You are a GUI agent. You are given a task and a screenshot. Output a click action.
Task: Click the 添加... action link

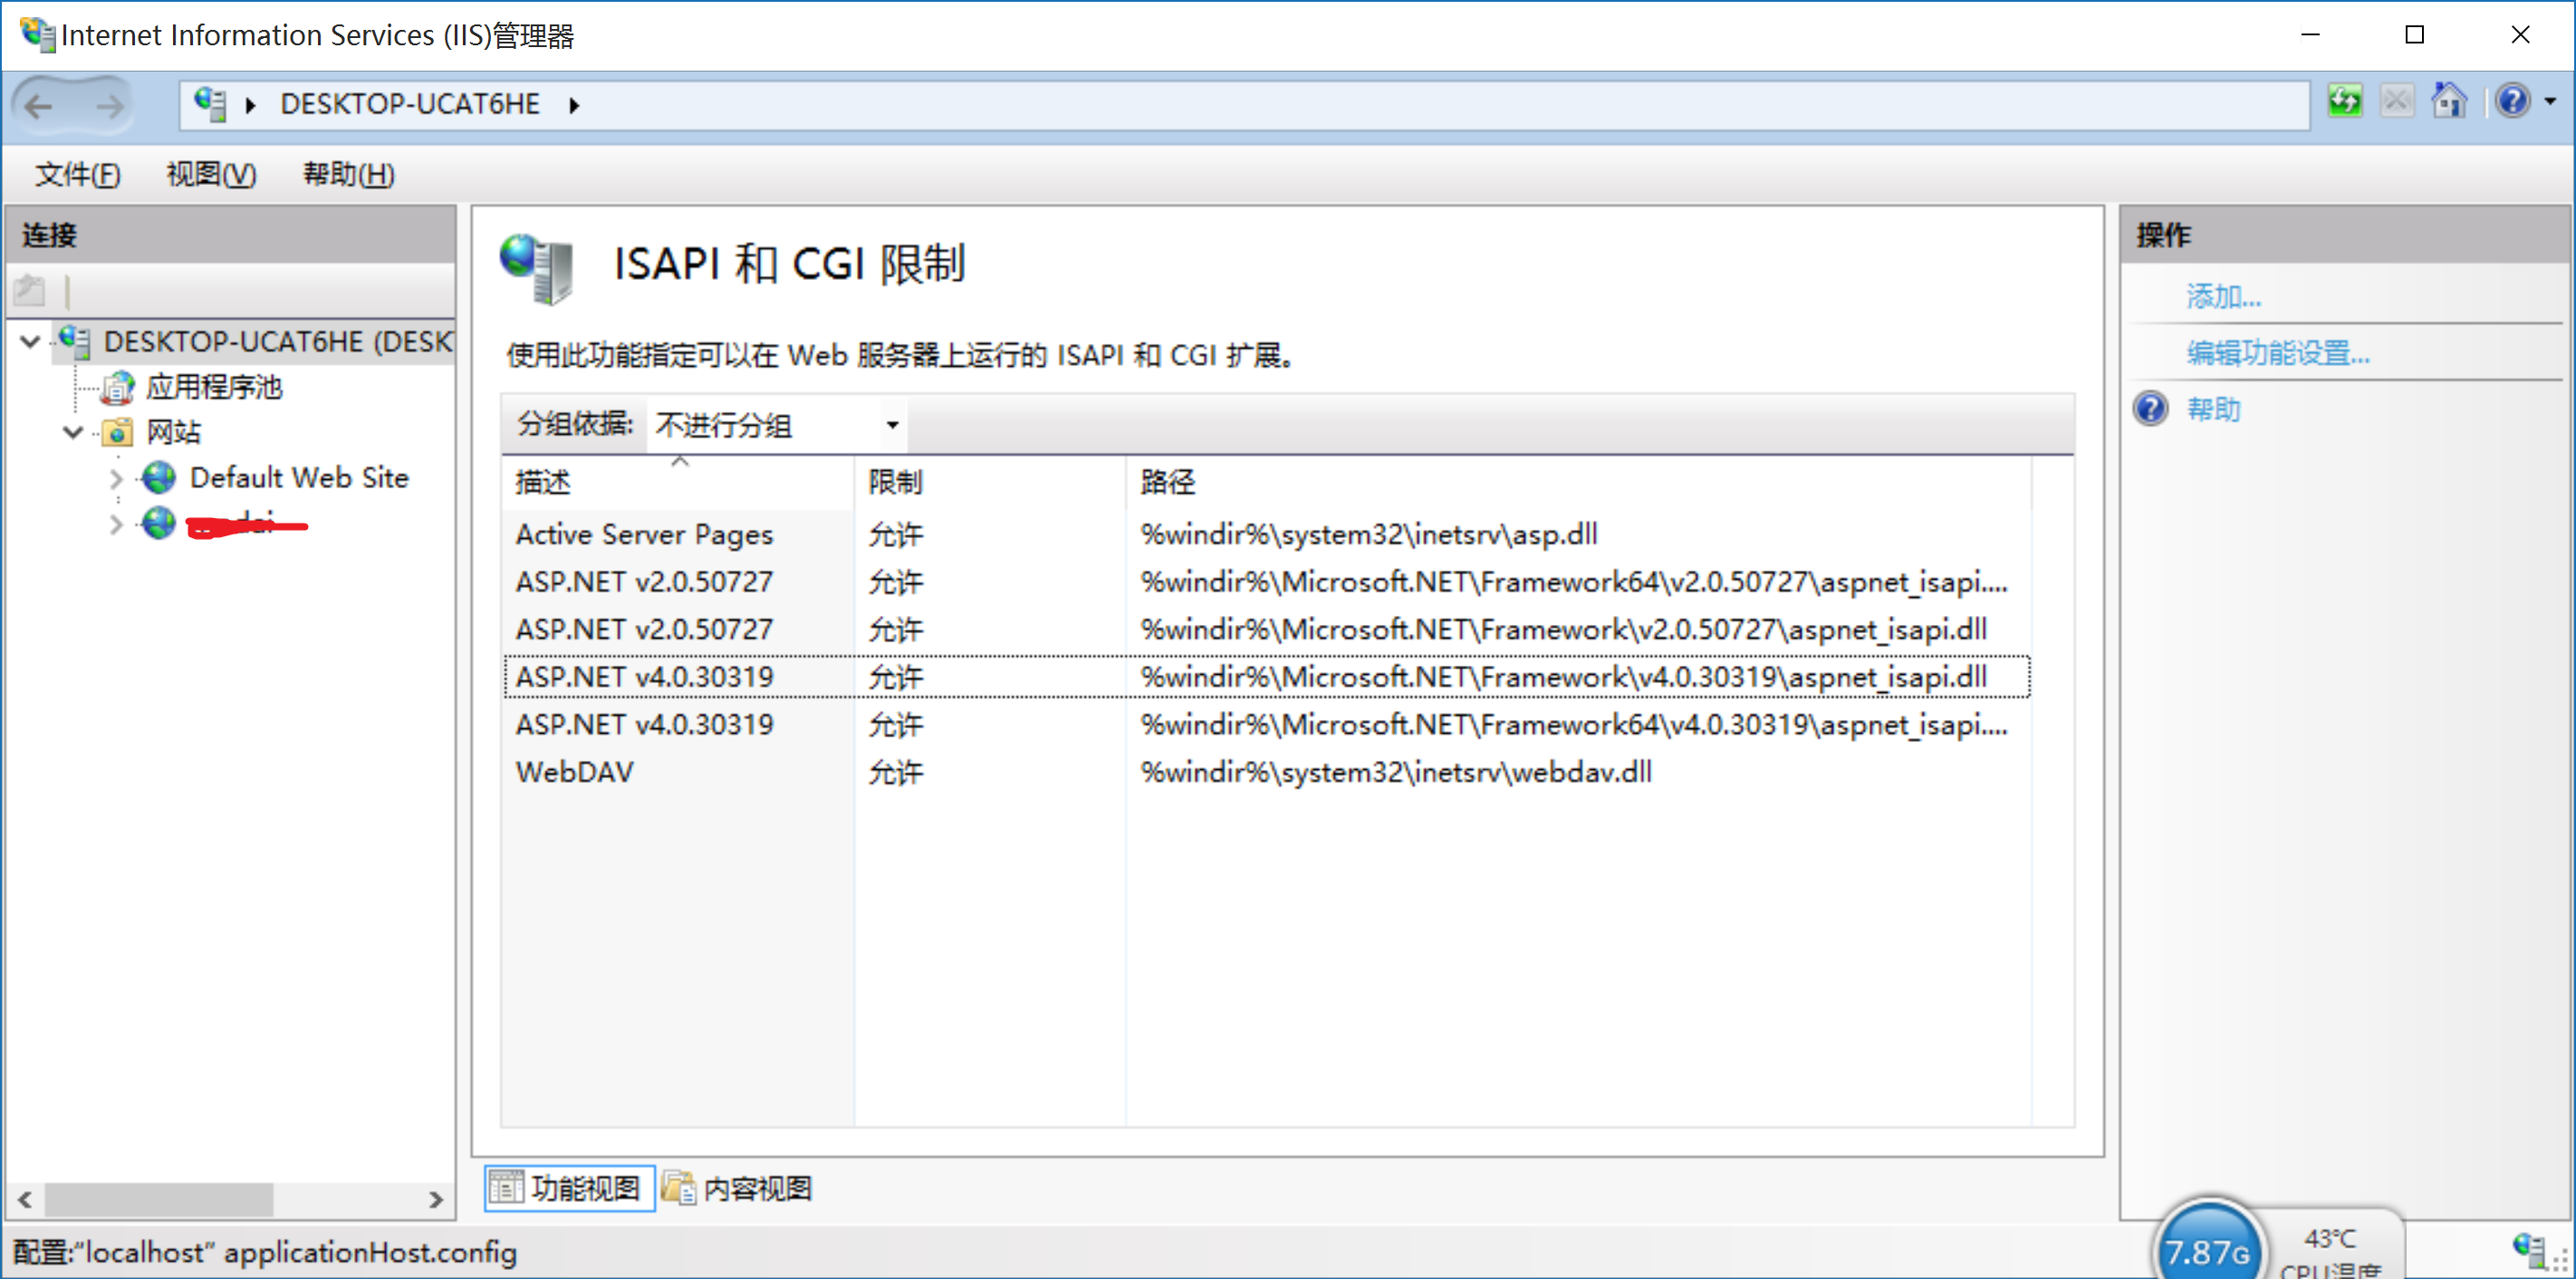click(x=2223, y=297)
